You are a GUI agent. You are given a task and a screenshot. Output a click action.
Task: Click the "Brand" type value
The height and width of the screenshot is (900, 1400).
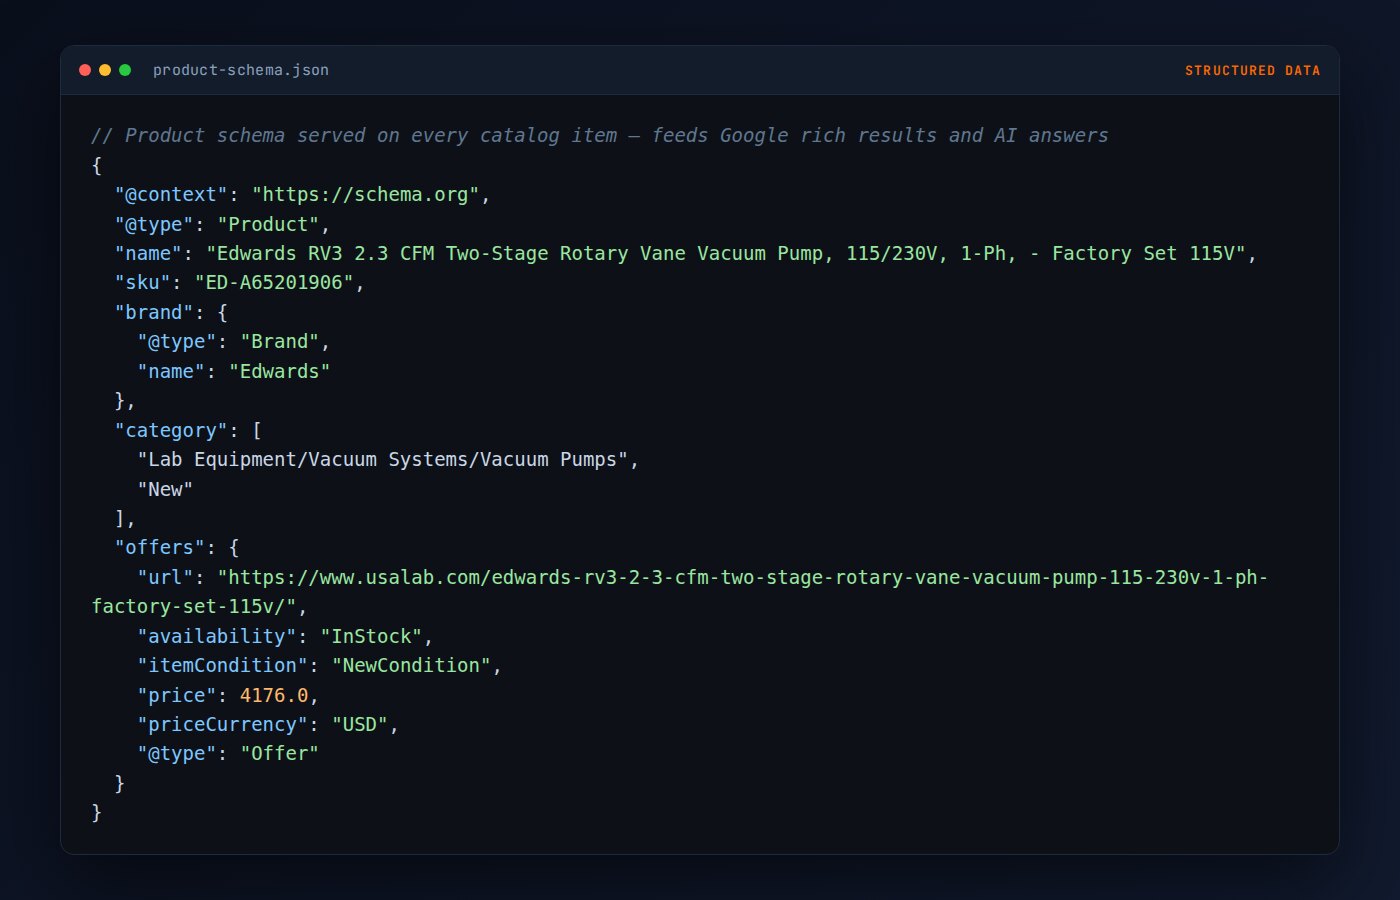[x=280, y=341]
